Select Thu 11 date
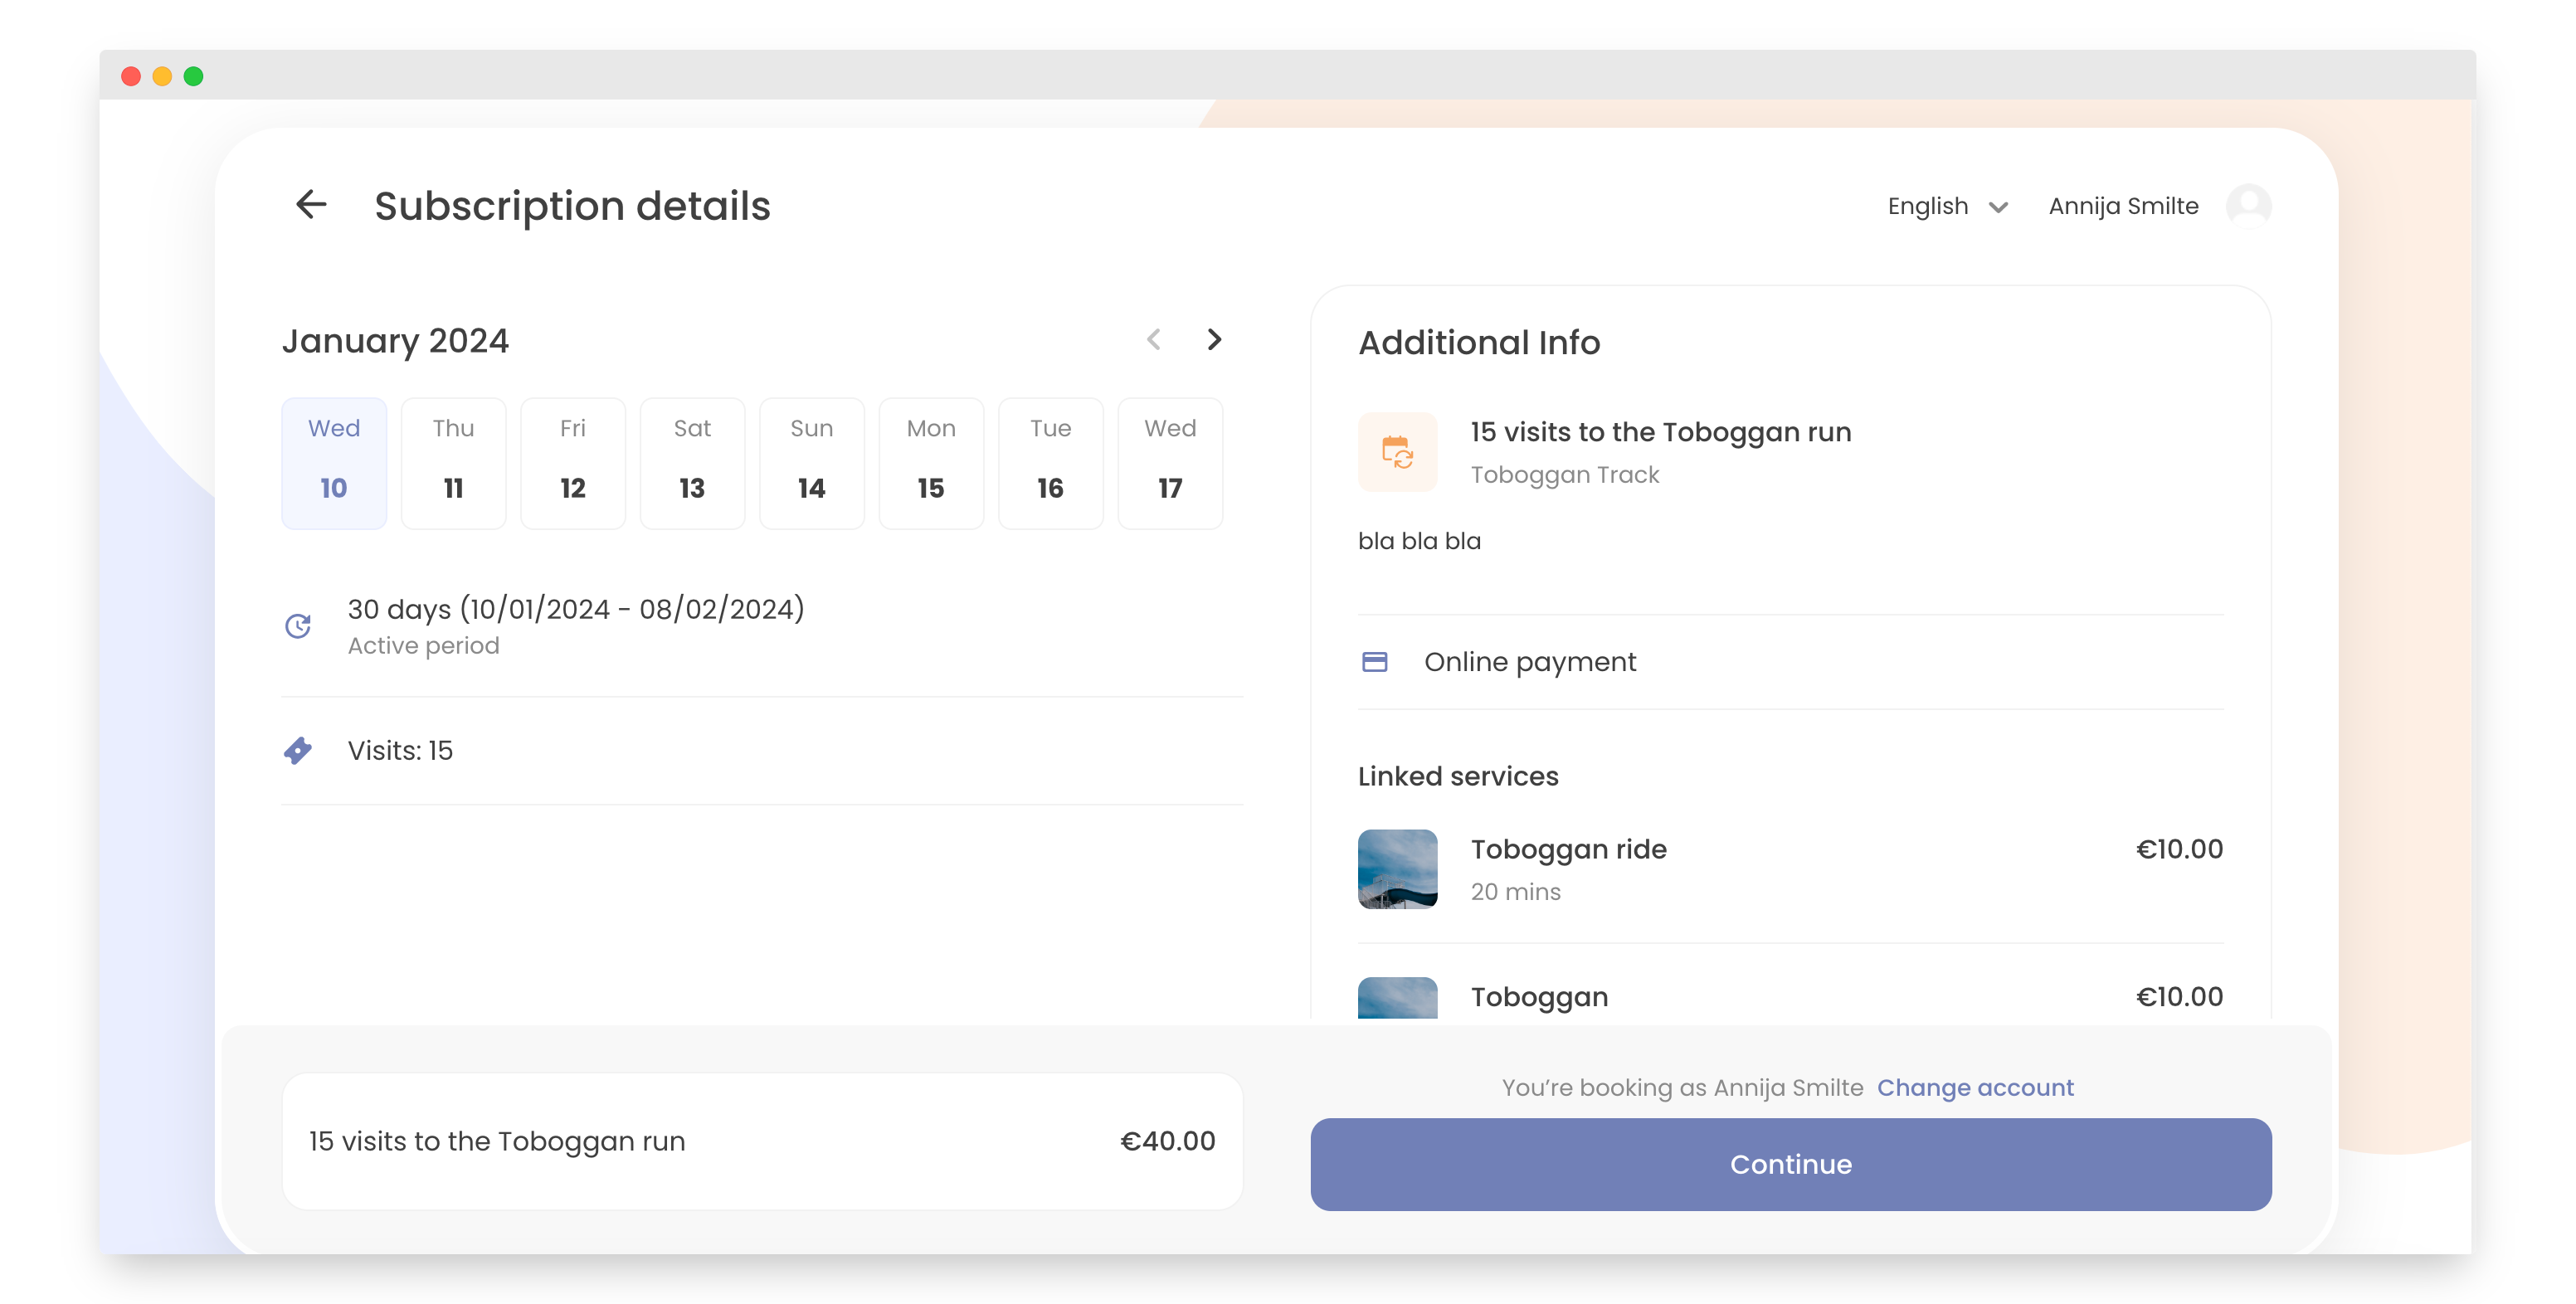The width and height of the screenshot is (2576, 1304). pyautogui.click(x=453, y=463)
